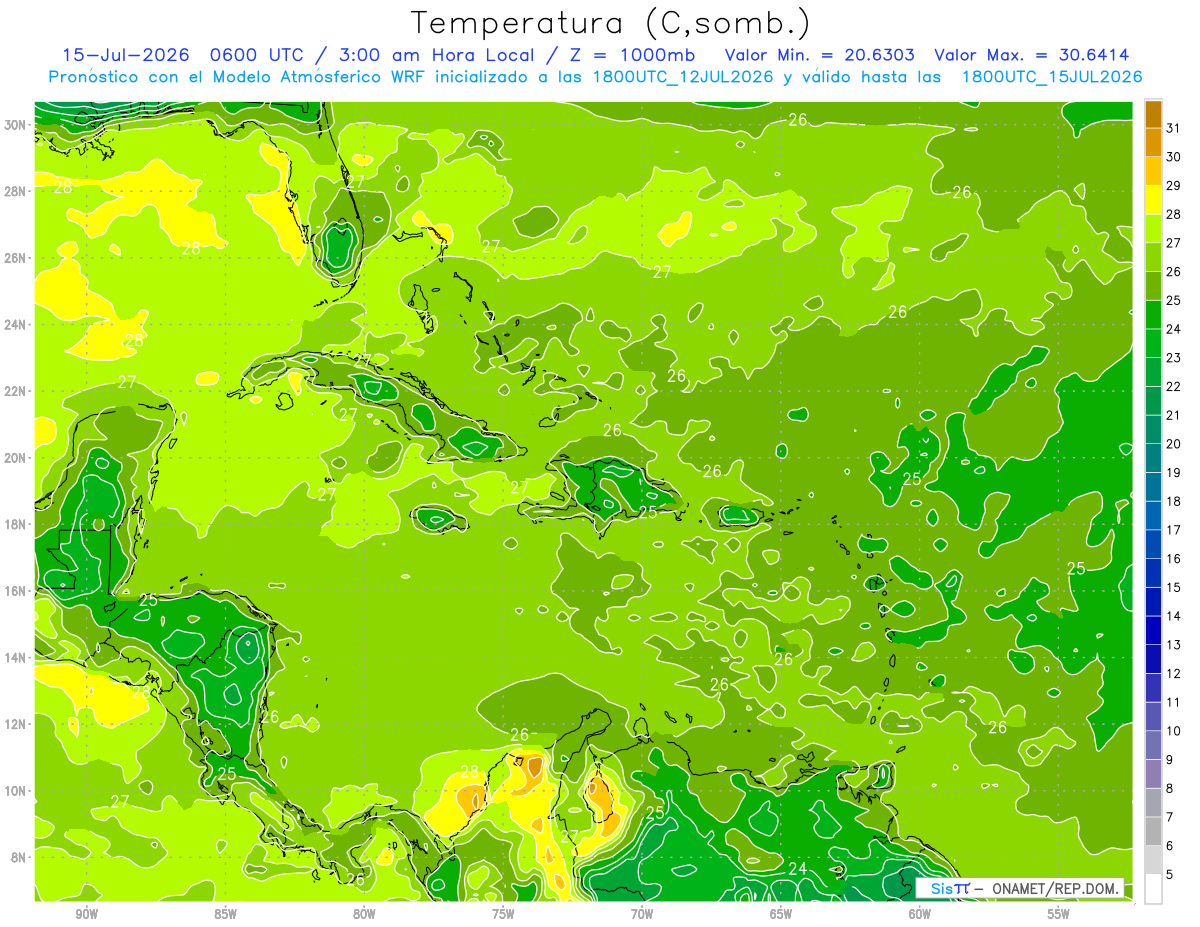Click the '18' number on the color scale
This screenshot has height=927, width=1200.
[1174, 502]
